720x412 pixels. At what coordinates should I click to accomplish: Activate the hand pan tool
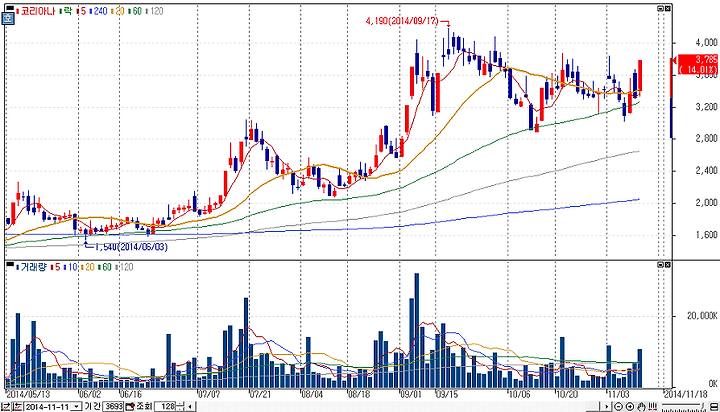click(641, 406)
